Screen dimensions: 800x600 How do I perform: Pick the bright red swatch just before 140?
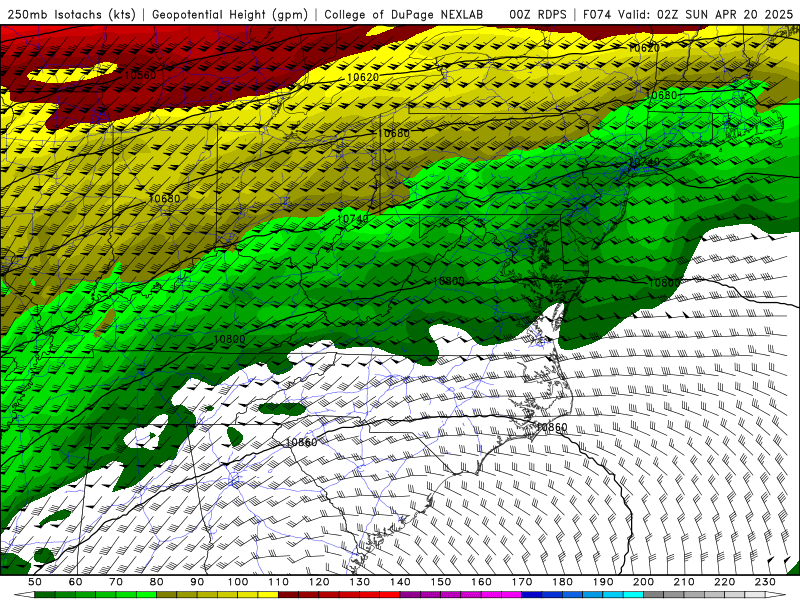pos(390,595)
